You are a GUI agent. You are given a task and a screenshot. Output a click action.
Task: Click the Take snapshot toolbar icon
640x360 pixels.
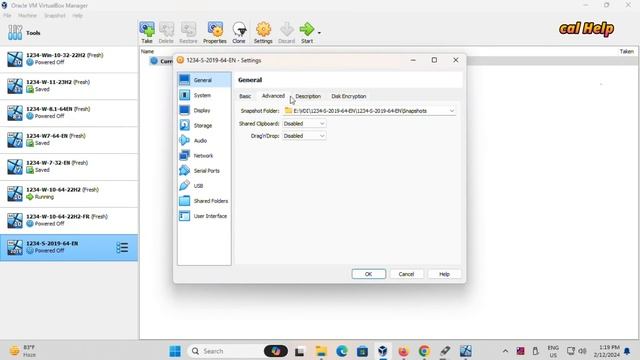pyautogui.click(x=147, y=33)
